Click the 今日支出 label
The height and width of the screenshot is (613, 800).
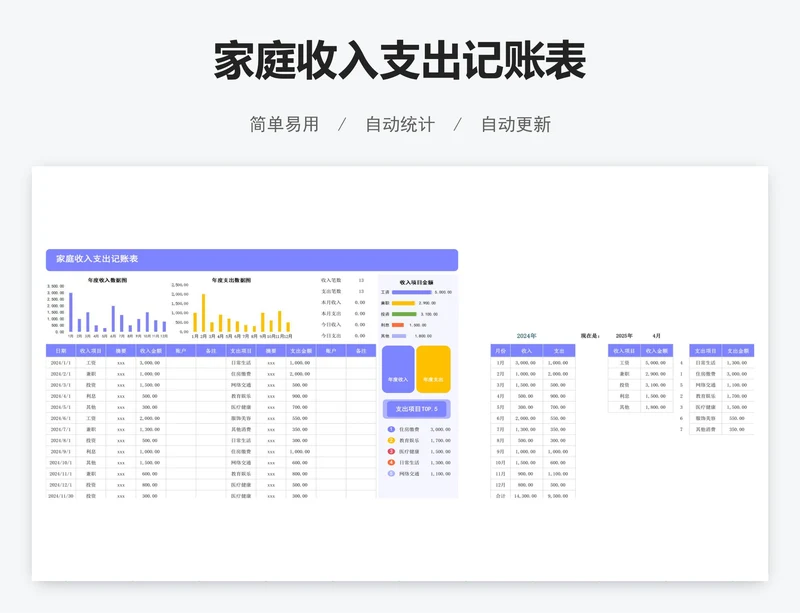(331, 336)
